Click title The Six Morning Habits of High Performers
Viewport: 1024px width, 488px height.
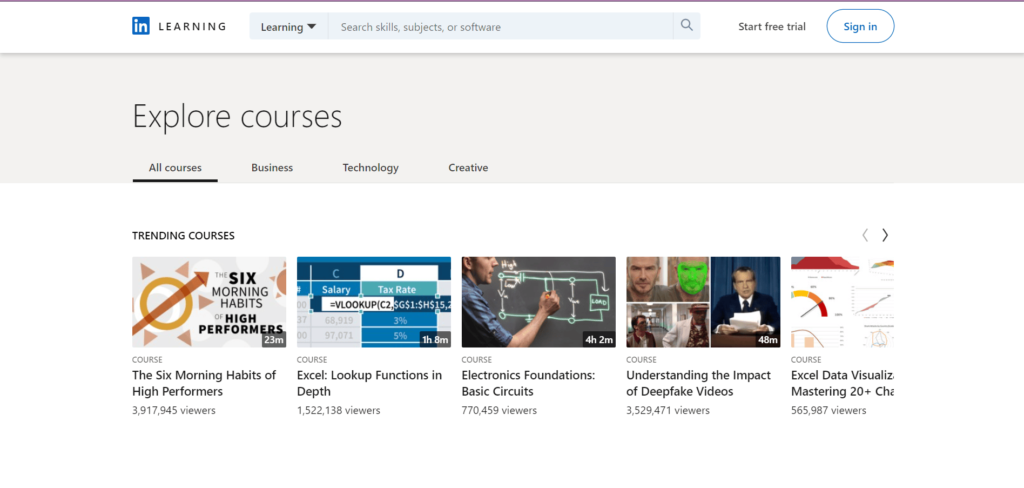tap(204, 383)
